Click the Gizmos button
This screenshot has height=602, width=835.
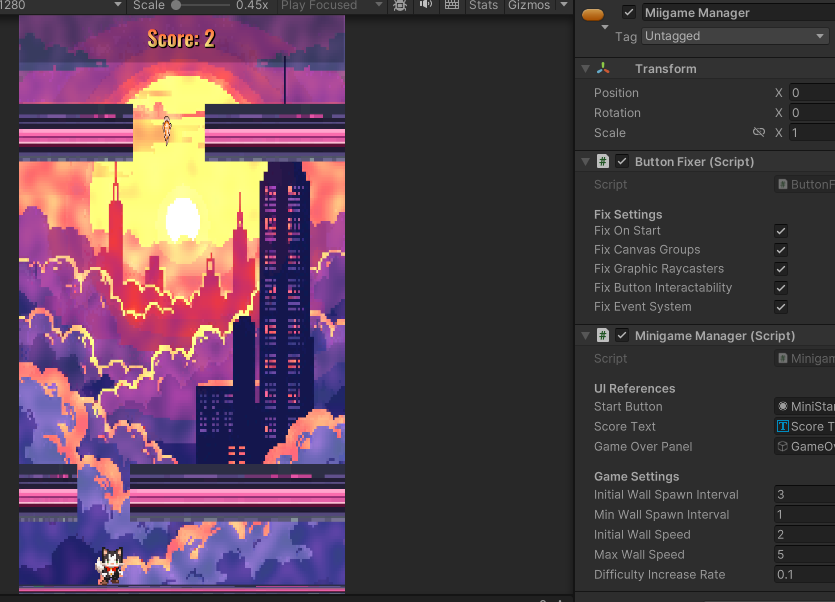[529, 5]
